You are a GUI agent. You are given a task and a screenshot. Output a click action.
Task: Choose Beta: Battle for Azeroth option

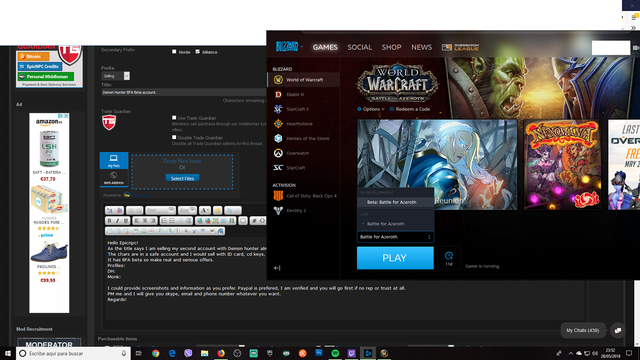(x=395, y=202)
